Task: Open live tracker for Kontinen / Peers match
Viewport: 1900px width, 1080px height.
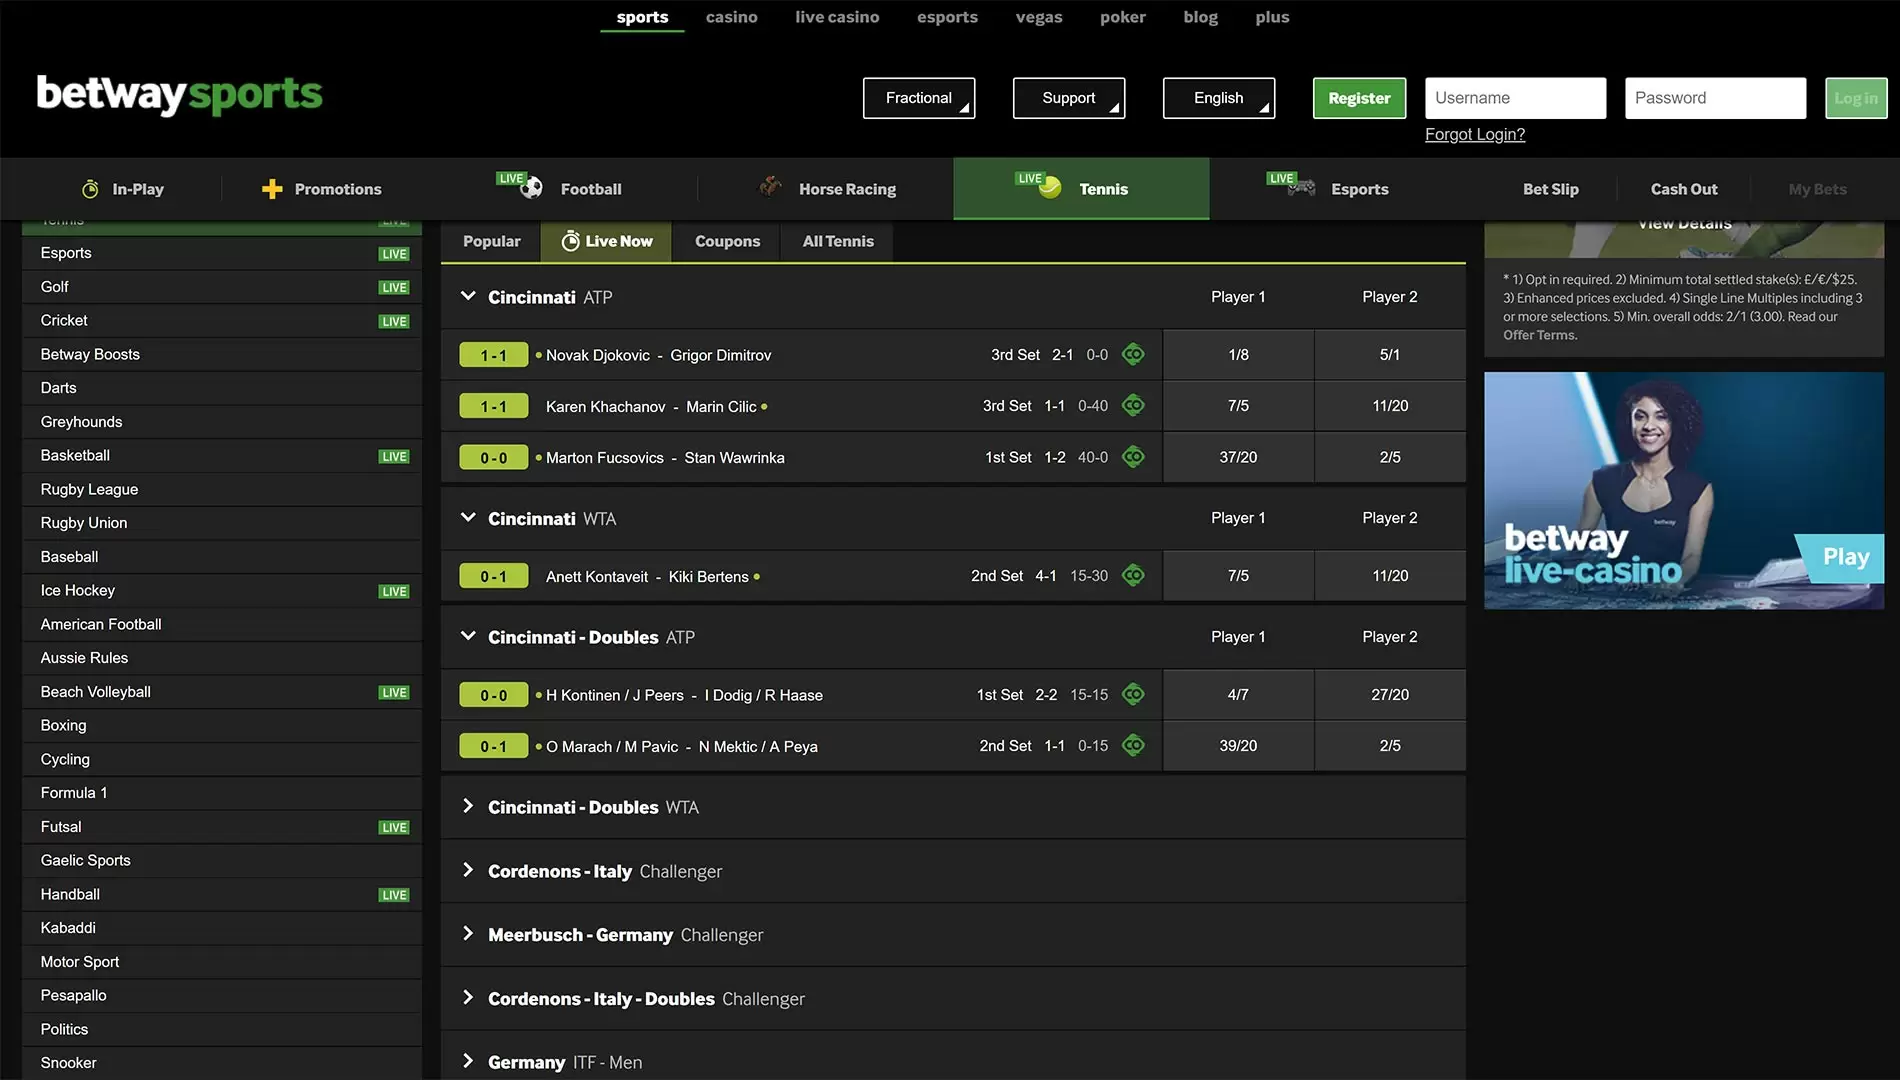Action: [x=1133, y=694]
